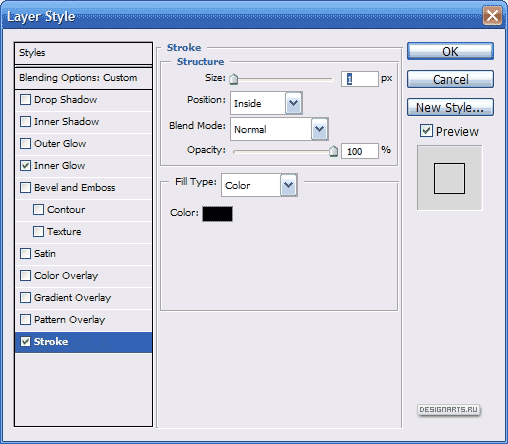Viewport: 508px width, 444px height.
Task: Click the Inside value in Position box
Action: [x=248, y=104]
